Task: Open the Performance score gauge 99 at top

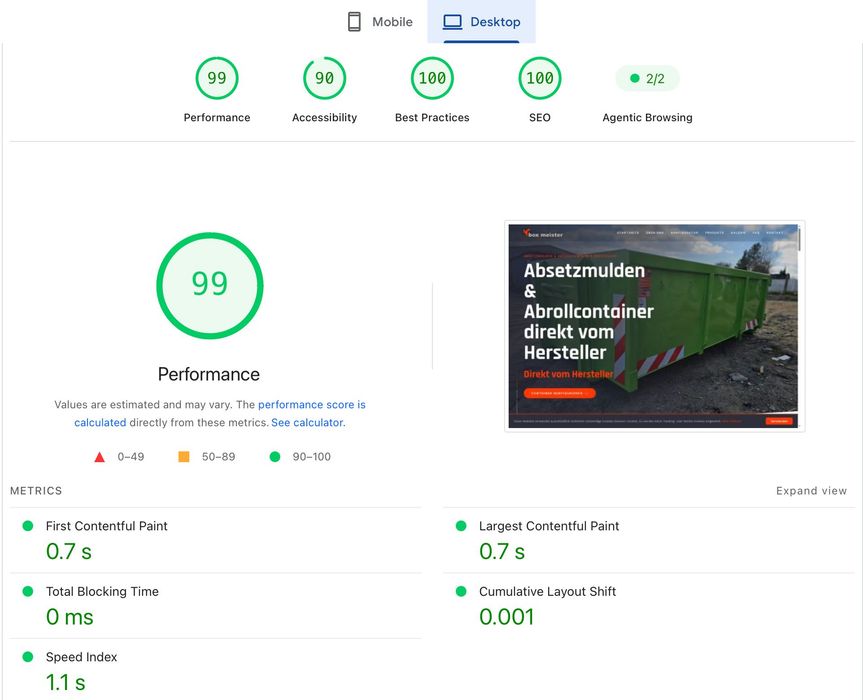Action: (x=217, y=78)
